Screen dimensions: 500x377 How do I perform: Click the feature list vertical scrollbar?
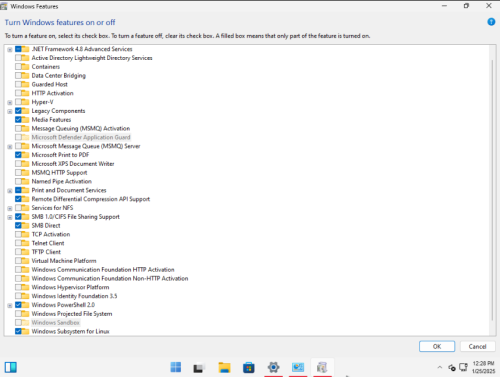pyautogui.click(x=492, y=190)
